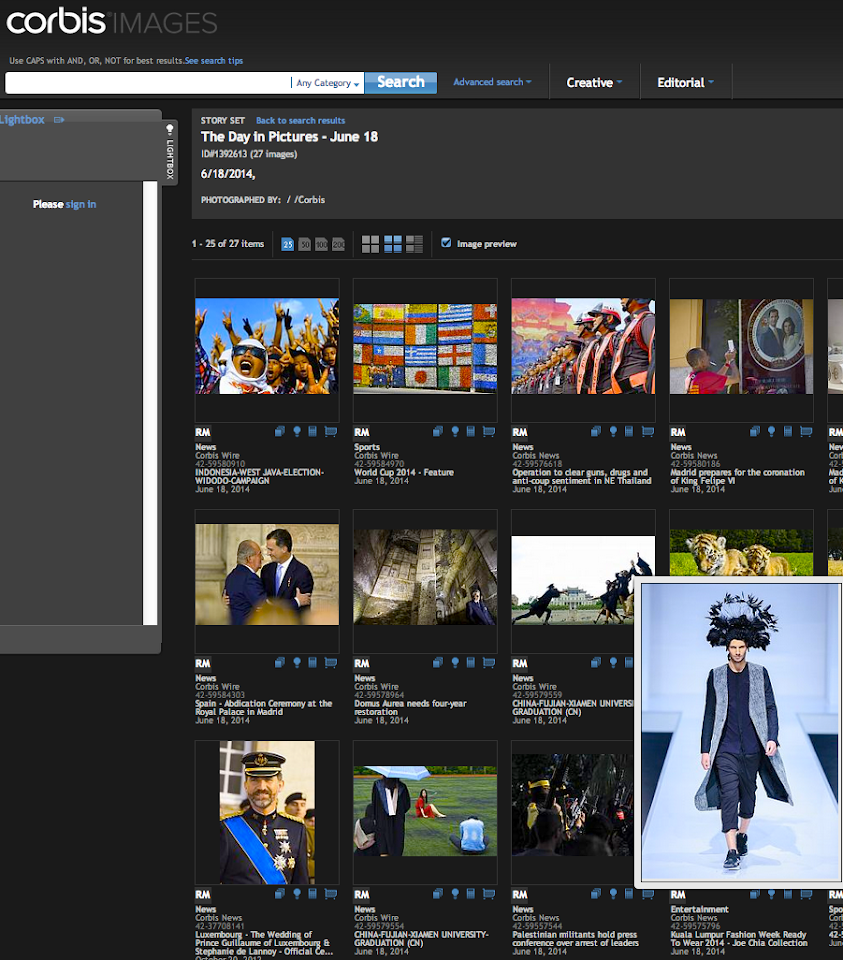
Task: Click the Search button
Action: point(401,83)
